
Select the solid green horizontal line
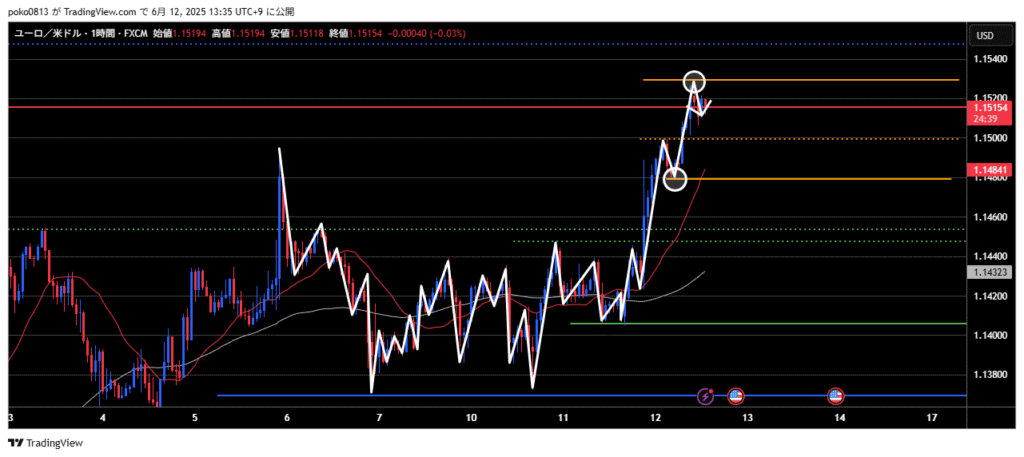[800, 324]
